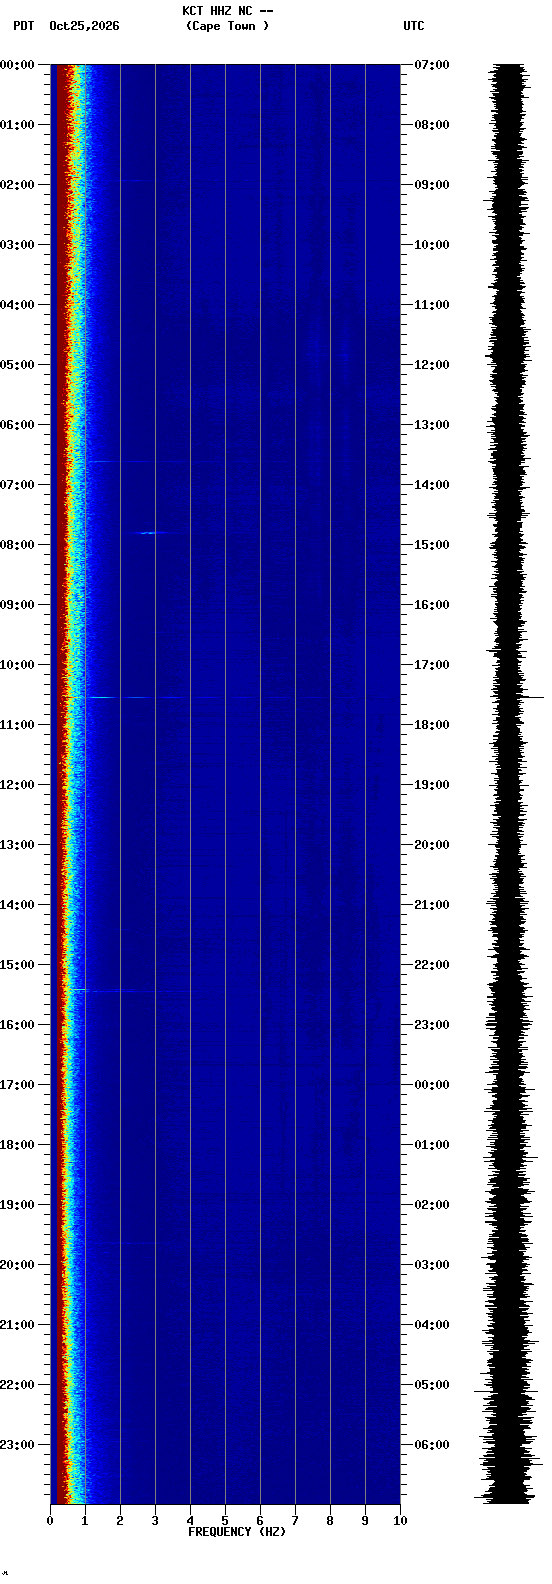Image resolution: width=552 pixels, height=1584 pixels.
Task: Click the station title 'KCT HHZ NC --'
Action: tap(228, 11)
